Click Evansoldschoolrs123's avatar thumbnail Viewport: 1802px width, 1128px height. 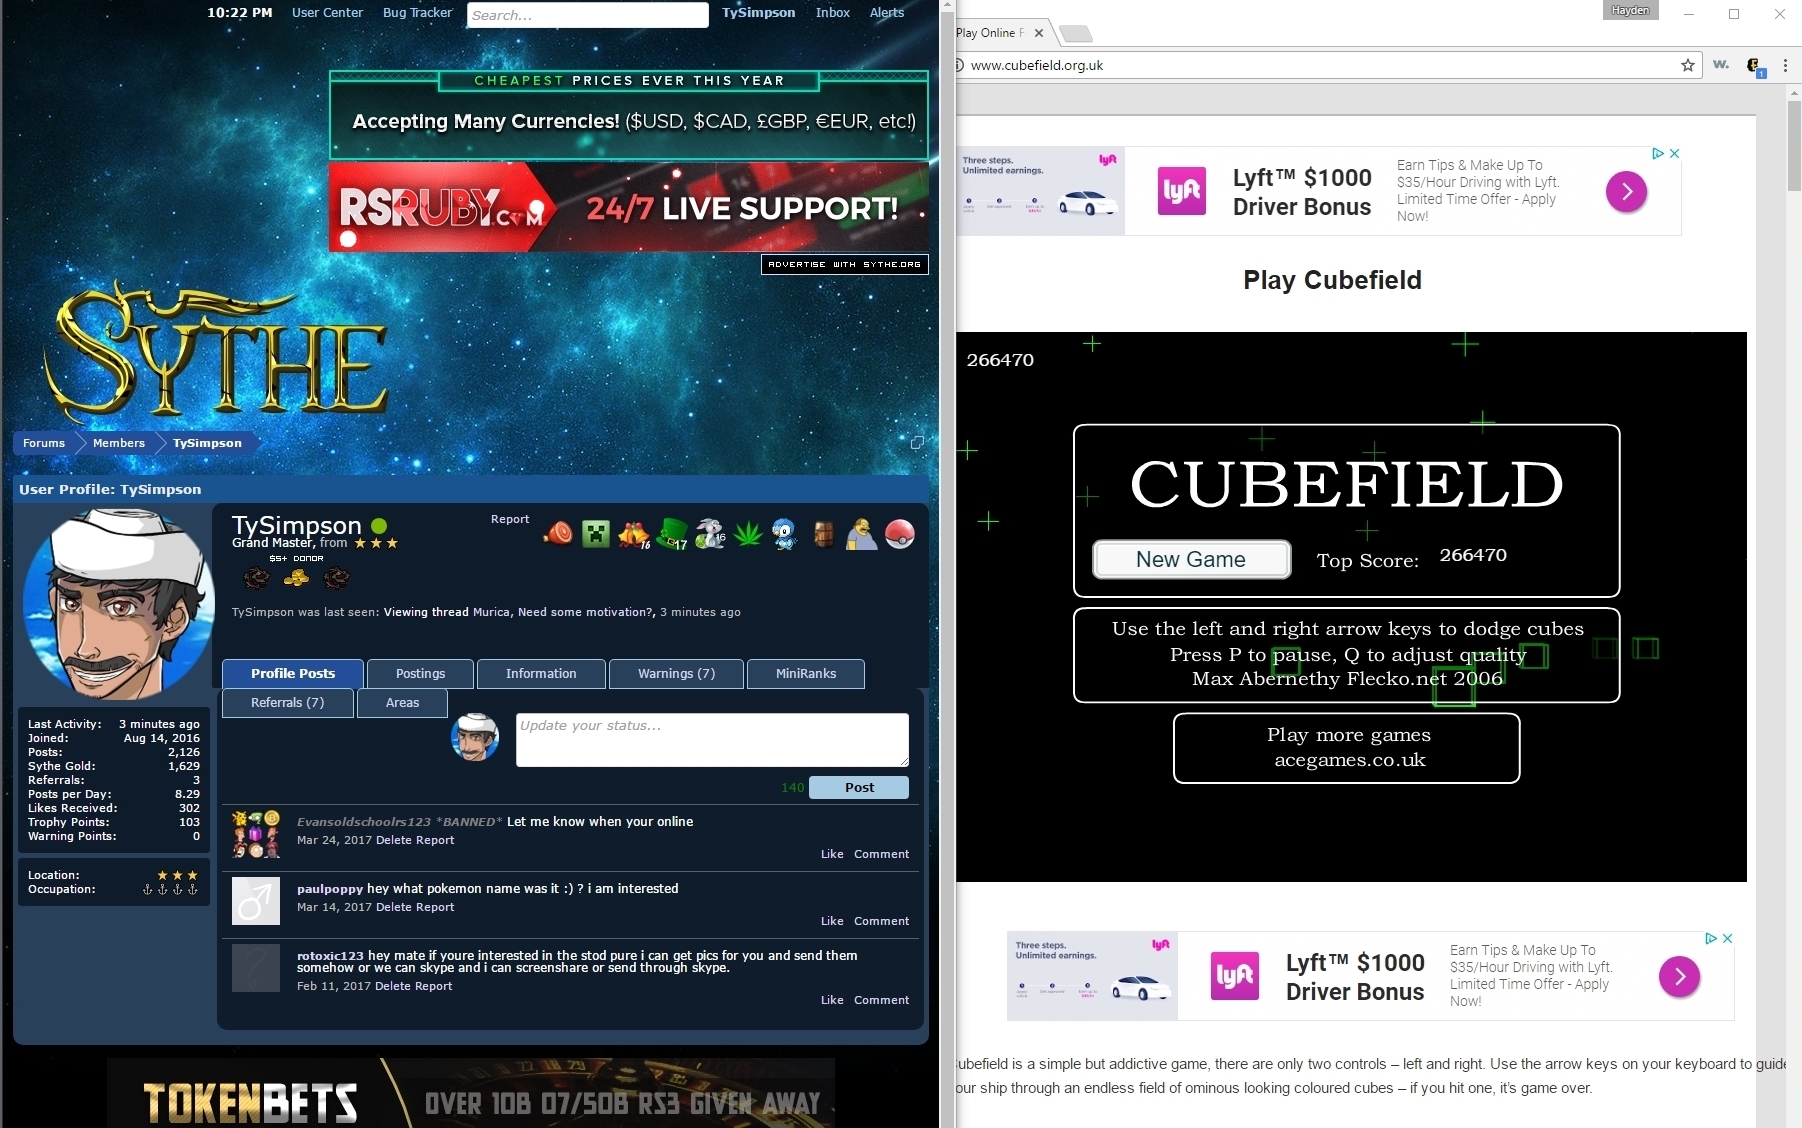pyautogui.click(x=255, y=834)
